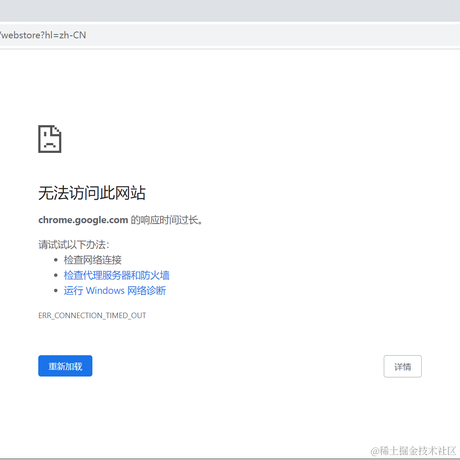460x460 pixels.
Task: Click the 无法访问此网站 heading
Action: coord(92,193)
